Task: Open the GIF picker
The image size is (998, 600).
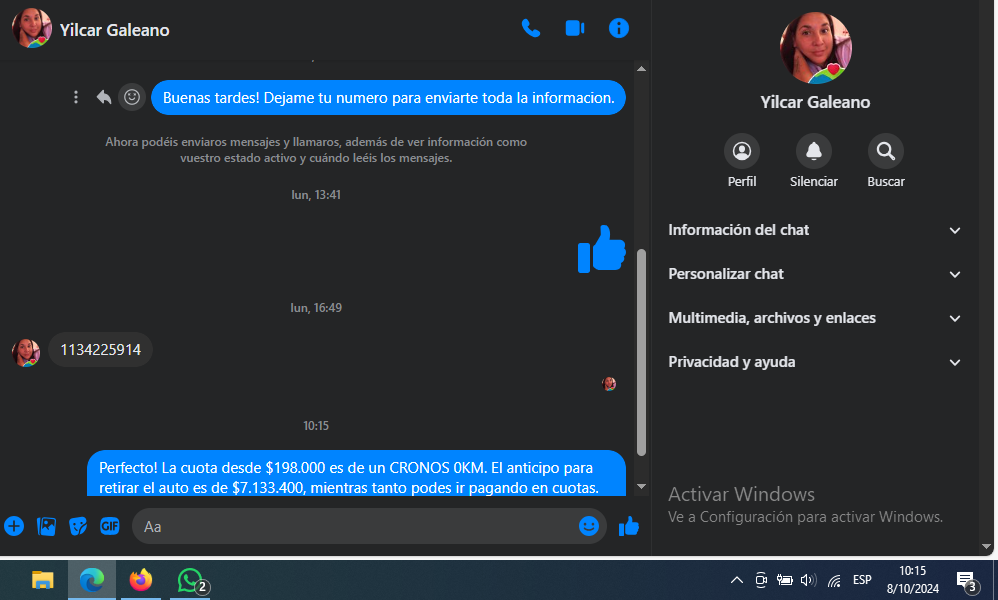Action: coord(109,527)
